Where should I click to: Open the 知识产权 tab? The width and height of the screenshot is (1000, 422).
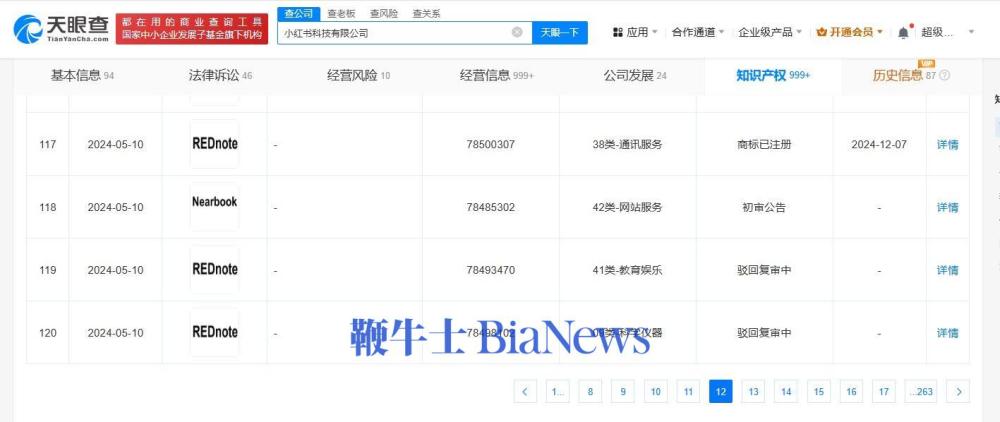click(773, 76)
